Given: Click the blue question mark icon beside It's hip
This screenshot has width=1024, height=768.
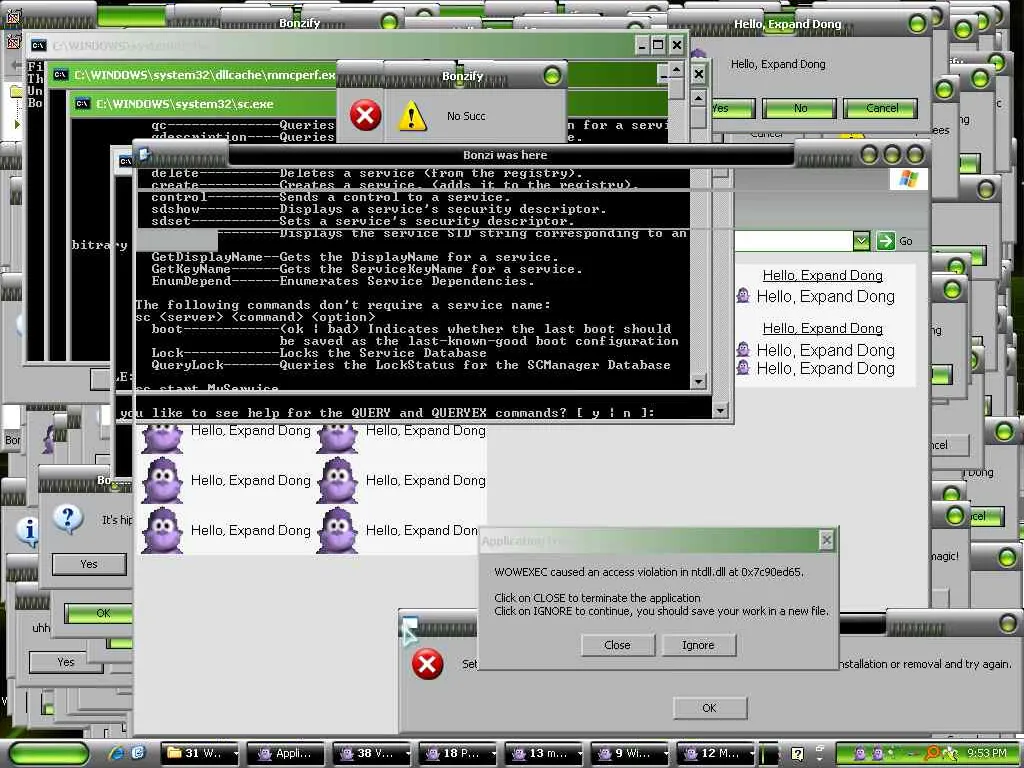Looking at the screenshot, I should pos(67,520).
